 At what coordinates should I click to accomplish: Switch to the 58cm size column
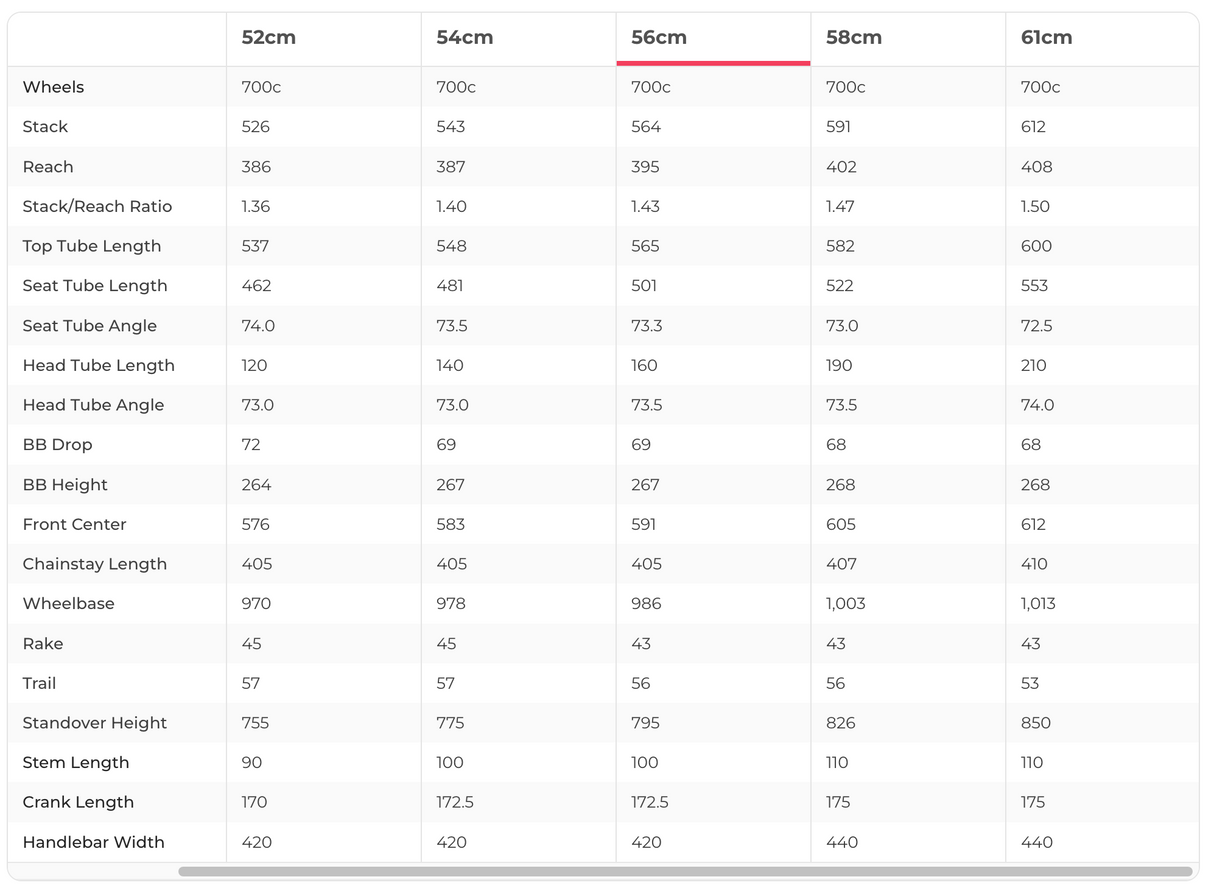point(853,38)
